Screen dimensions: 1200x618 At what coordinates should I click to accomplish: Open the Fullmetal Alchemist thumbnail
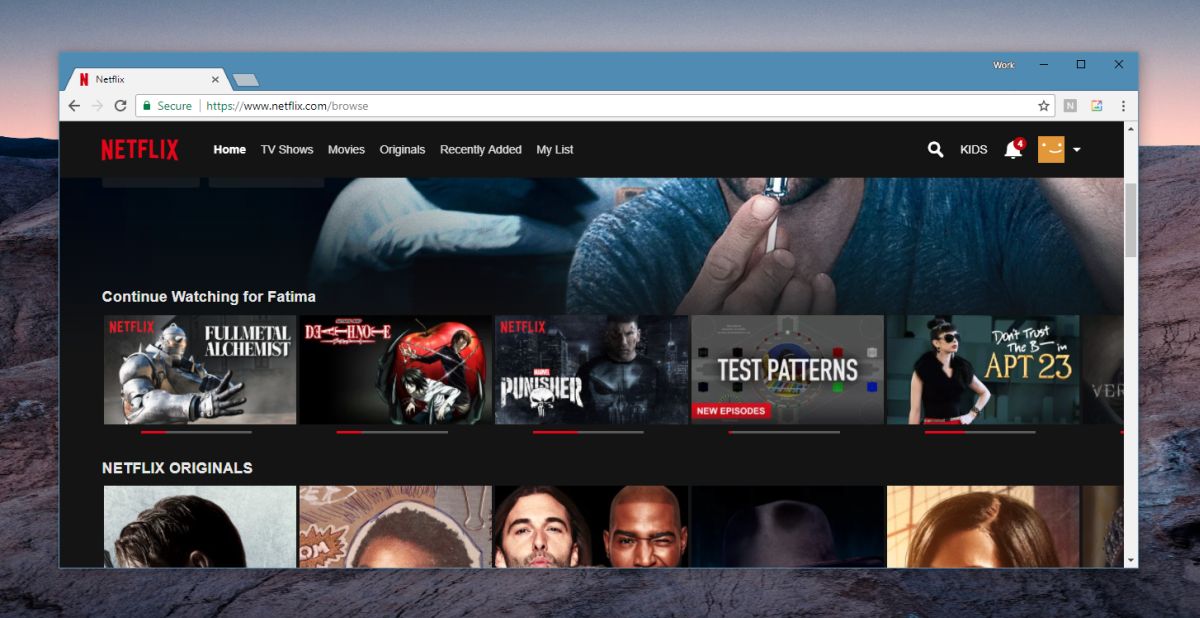click(x=199, y=369)
